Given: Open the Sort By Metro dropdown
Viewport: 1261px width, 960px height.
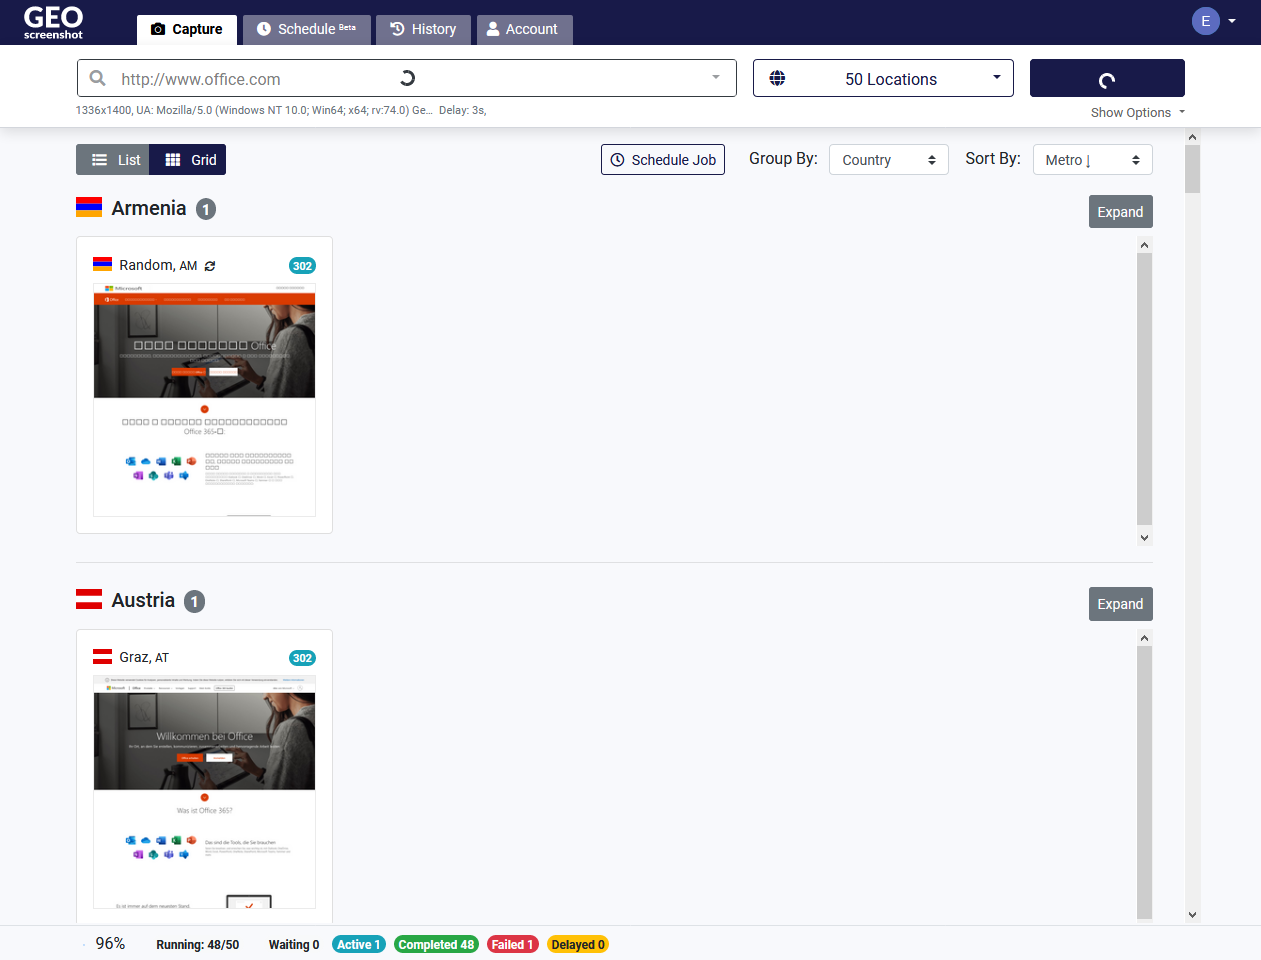Looking at the screenshot, I should pyautogui.click(x=1092, y=159).
